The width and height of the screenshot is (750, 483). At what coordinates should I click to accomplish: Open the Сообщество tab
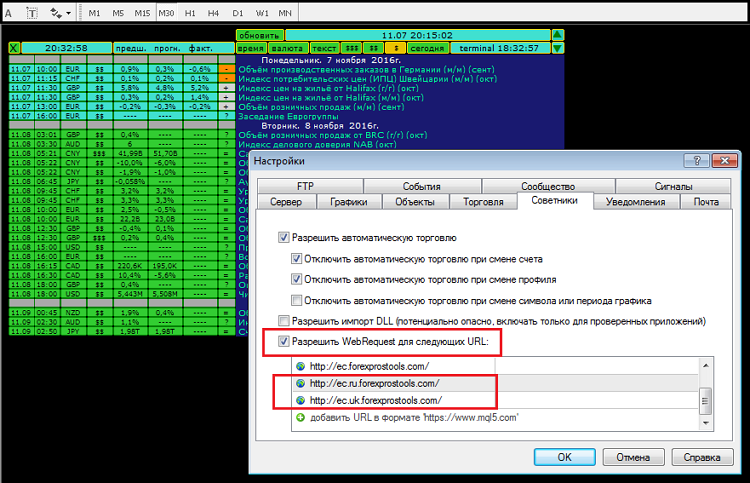click(548, 186)
